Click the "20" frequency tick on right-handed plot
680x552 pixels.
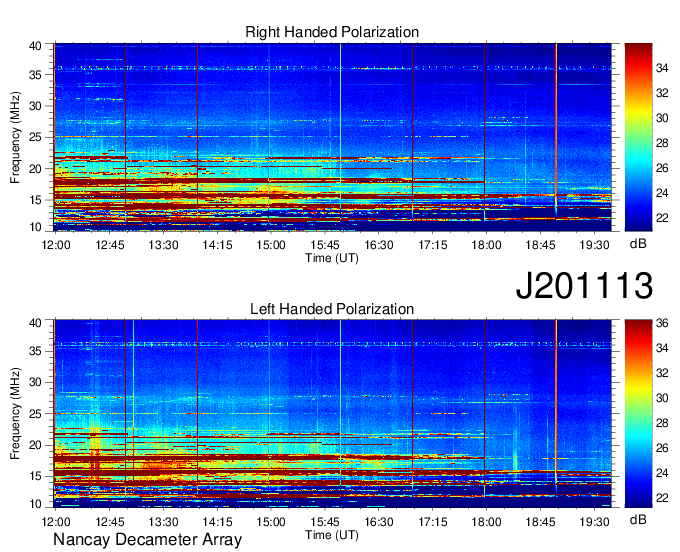click(35, 169)
